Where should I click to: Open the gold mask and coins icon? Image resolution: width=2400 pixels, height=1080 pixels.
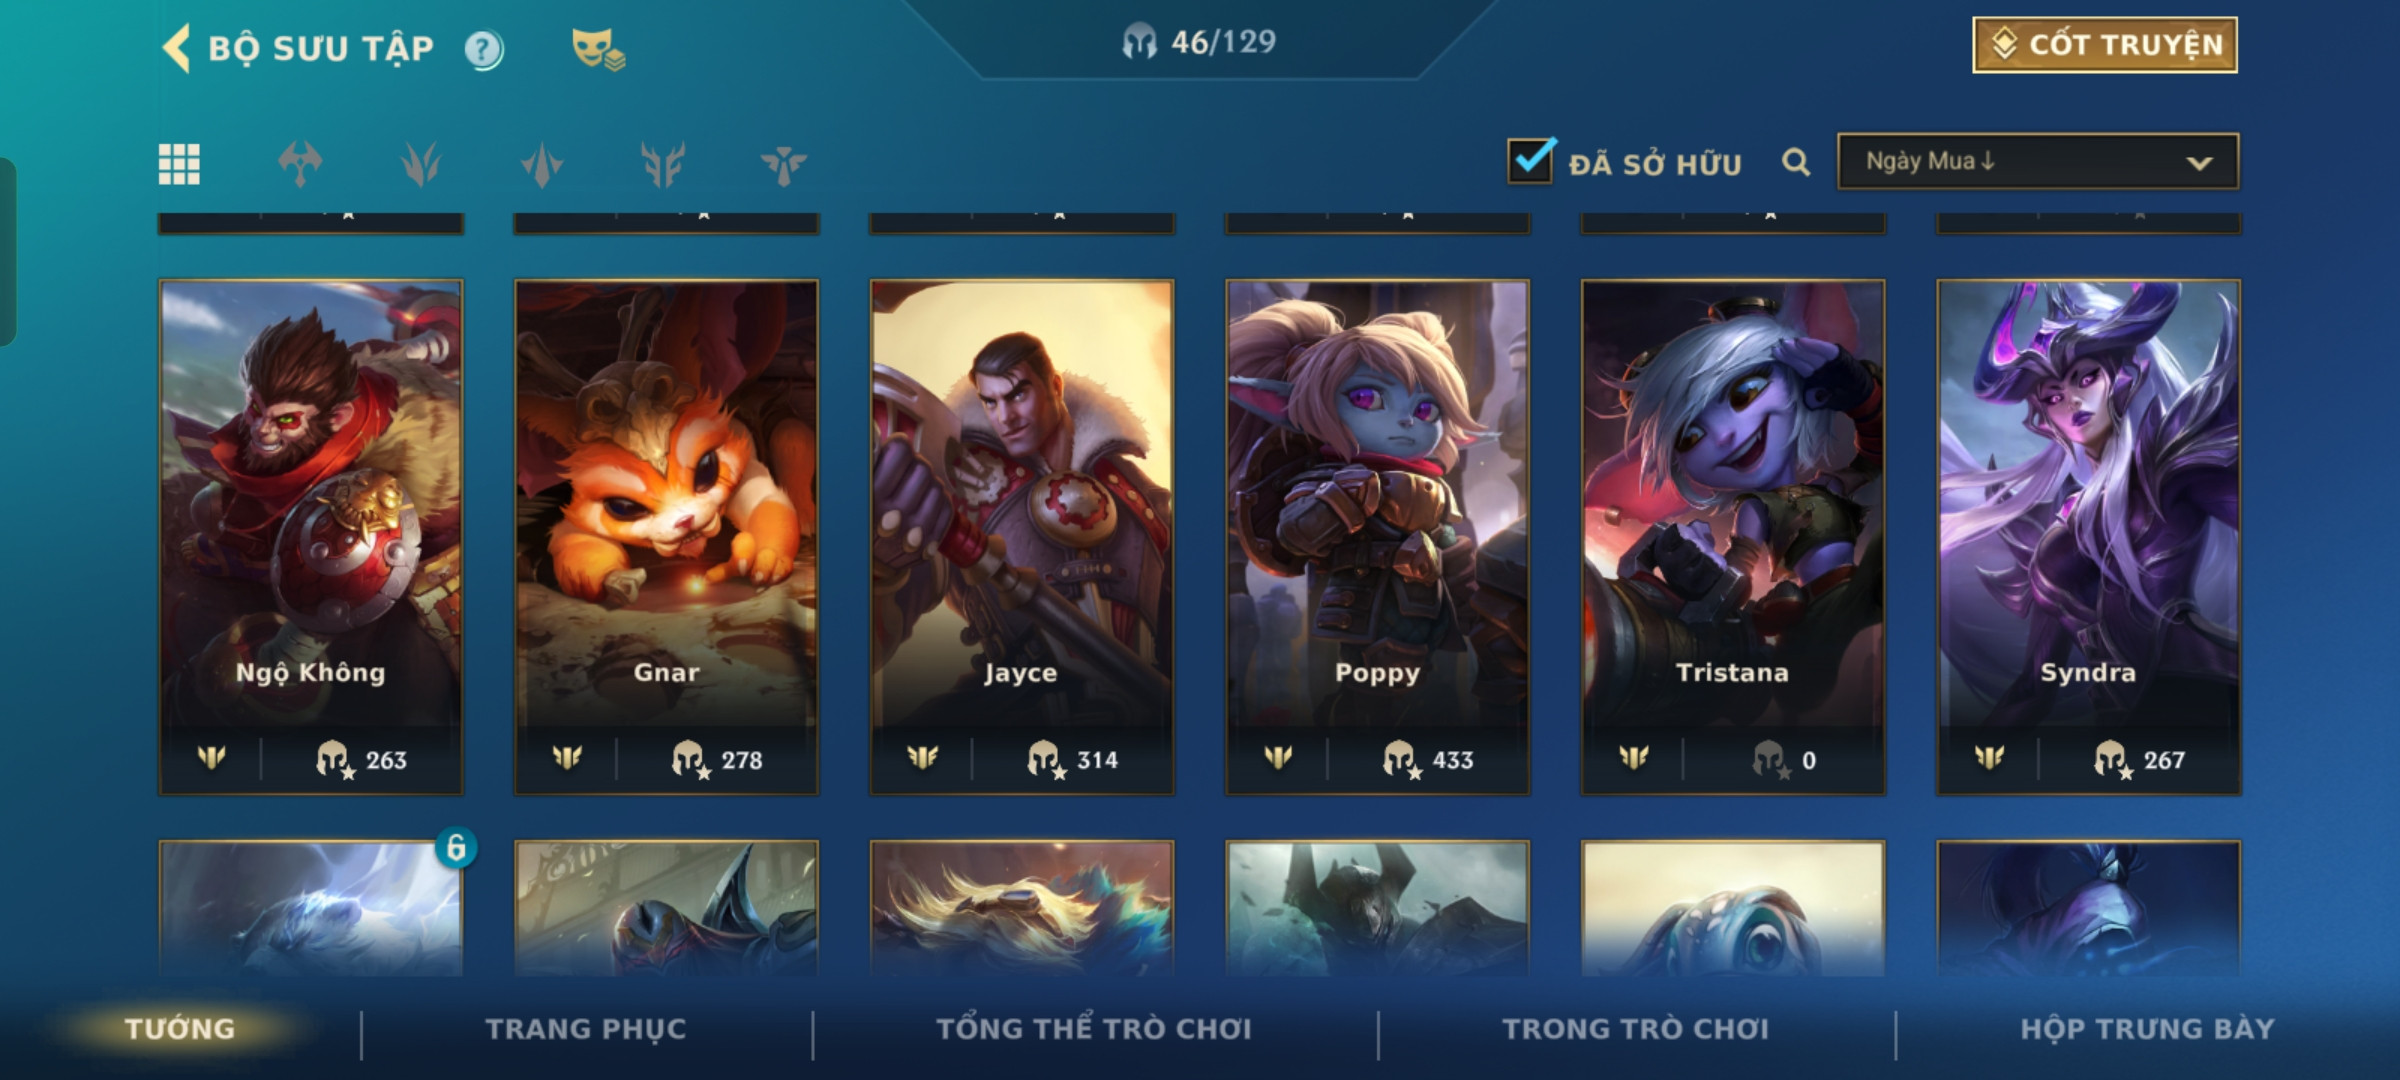point(597,49)
